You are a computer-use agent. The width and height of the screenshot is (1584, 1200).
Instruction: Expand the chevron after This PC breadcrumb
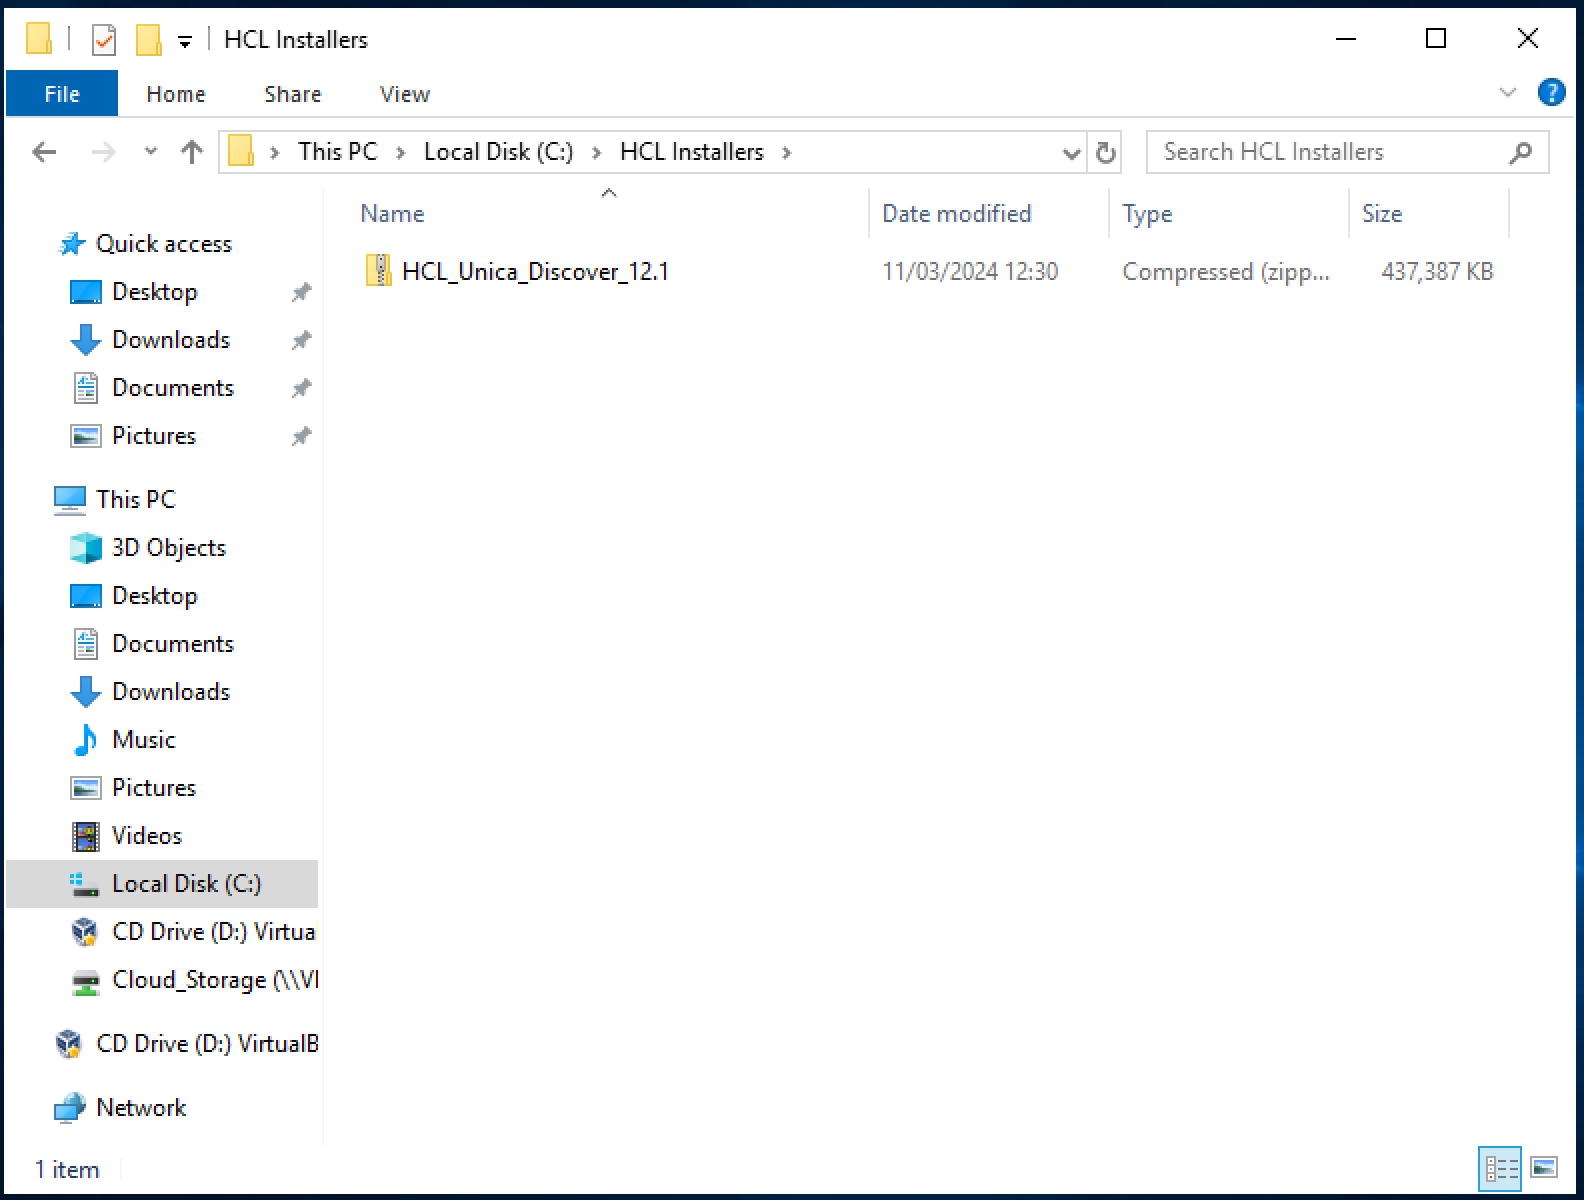point(401,152)
